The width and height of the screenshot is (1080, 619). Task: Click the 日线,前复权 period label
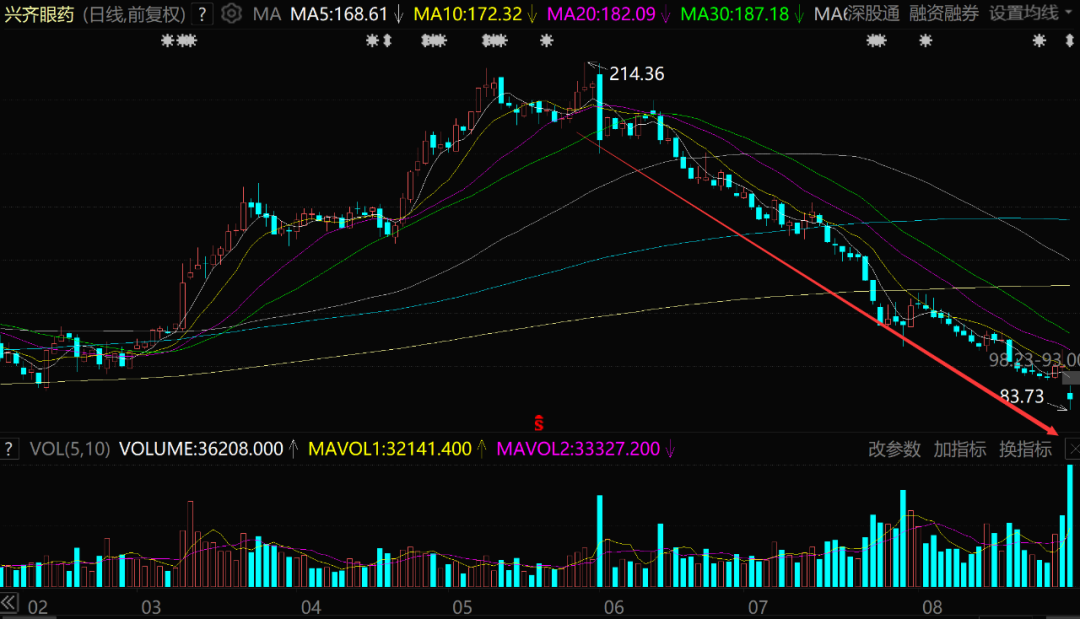tap(134, 14)
